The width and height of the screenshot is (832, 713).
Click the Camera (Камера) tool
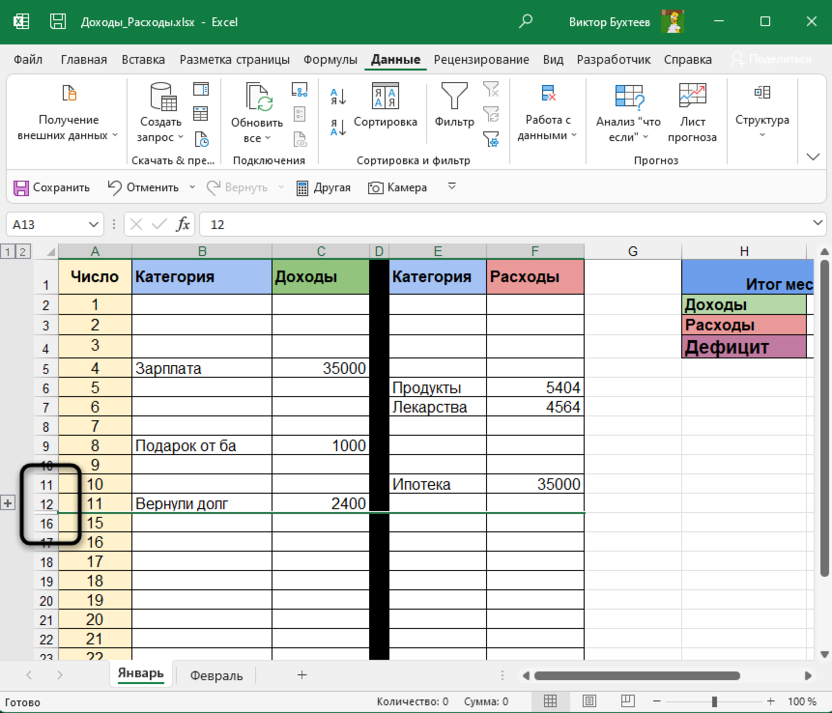(x=397, y=187)
